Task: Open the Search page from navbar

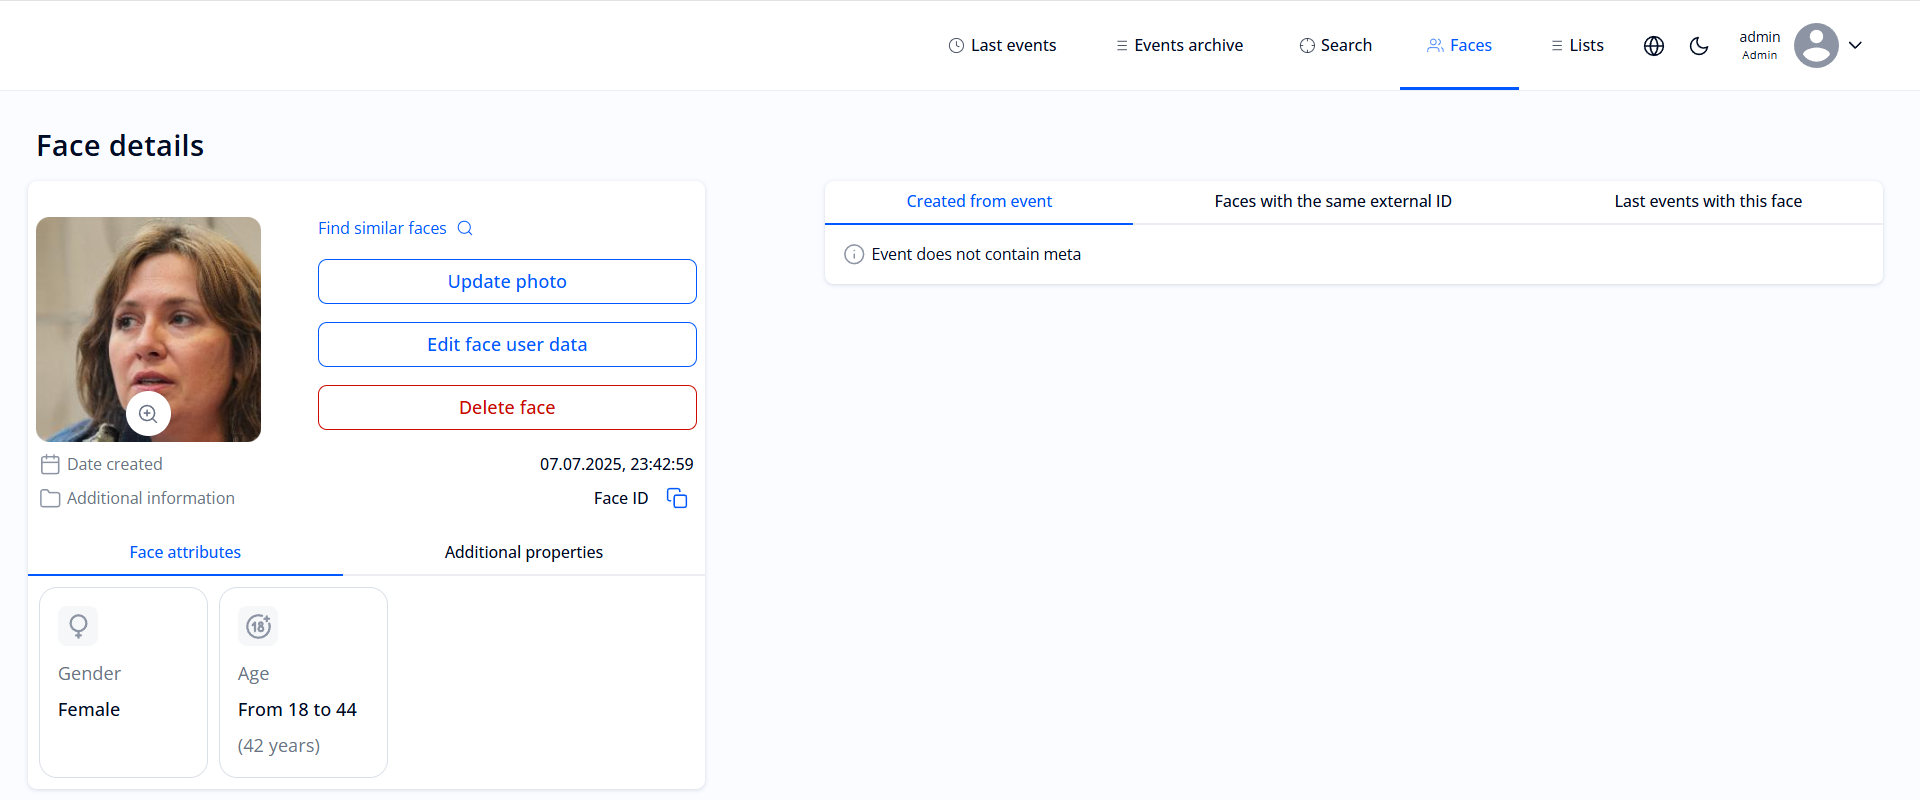Action: pyautogui.click(x=1335, y=46)
